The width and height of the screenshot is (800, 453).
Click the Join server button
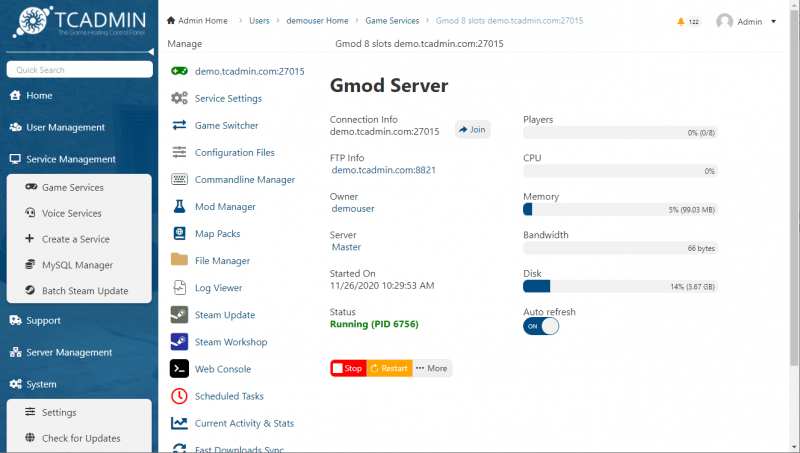coord(472,129)
